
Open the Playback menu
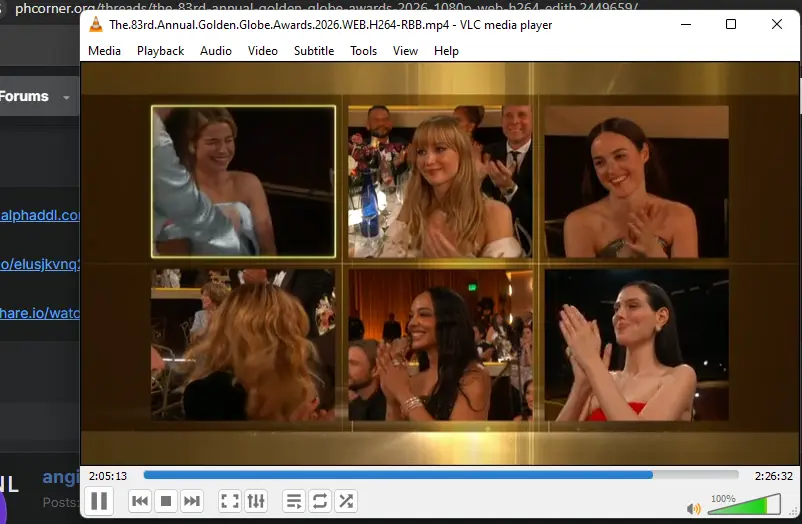(161, 51)
